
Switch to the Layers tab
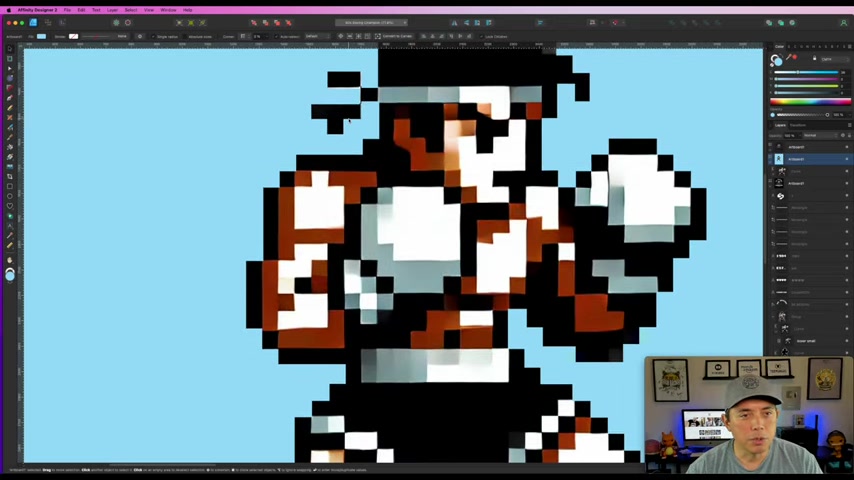[780, 125]
